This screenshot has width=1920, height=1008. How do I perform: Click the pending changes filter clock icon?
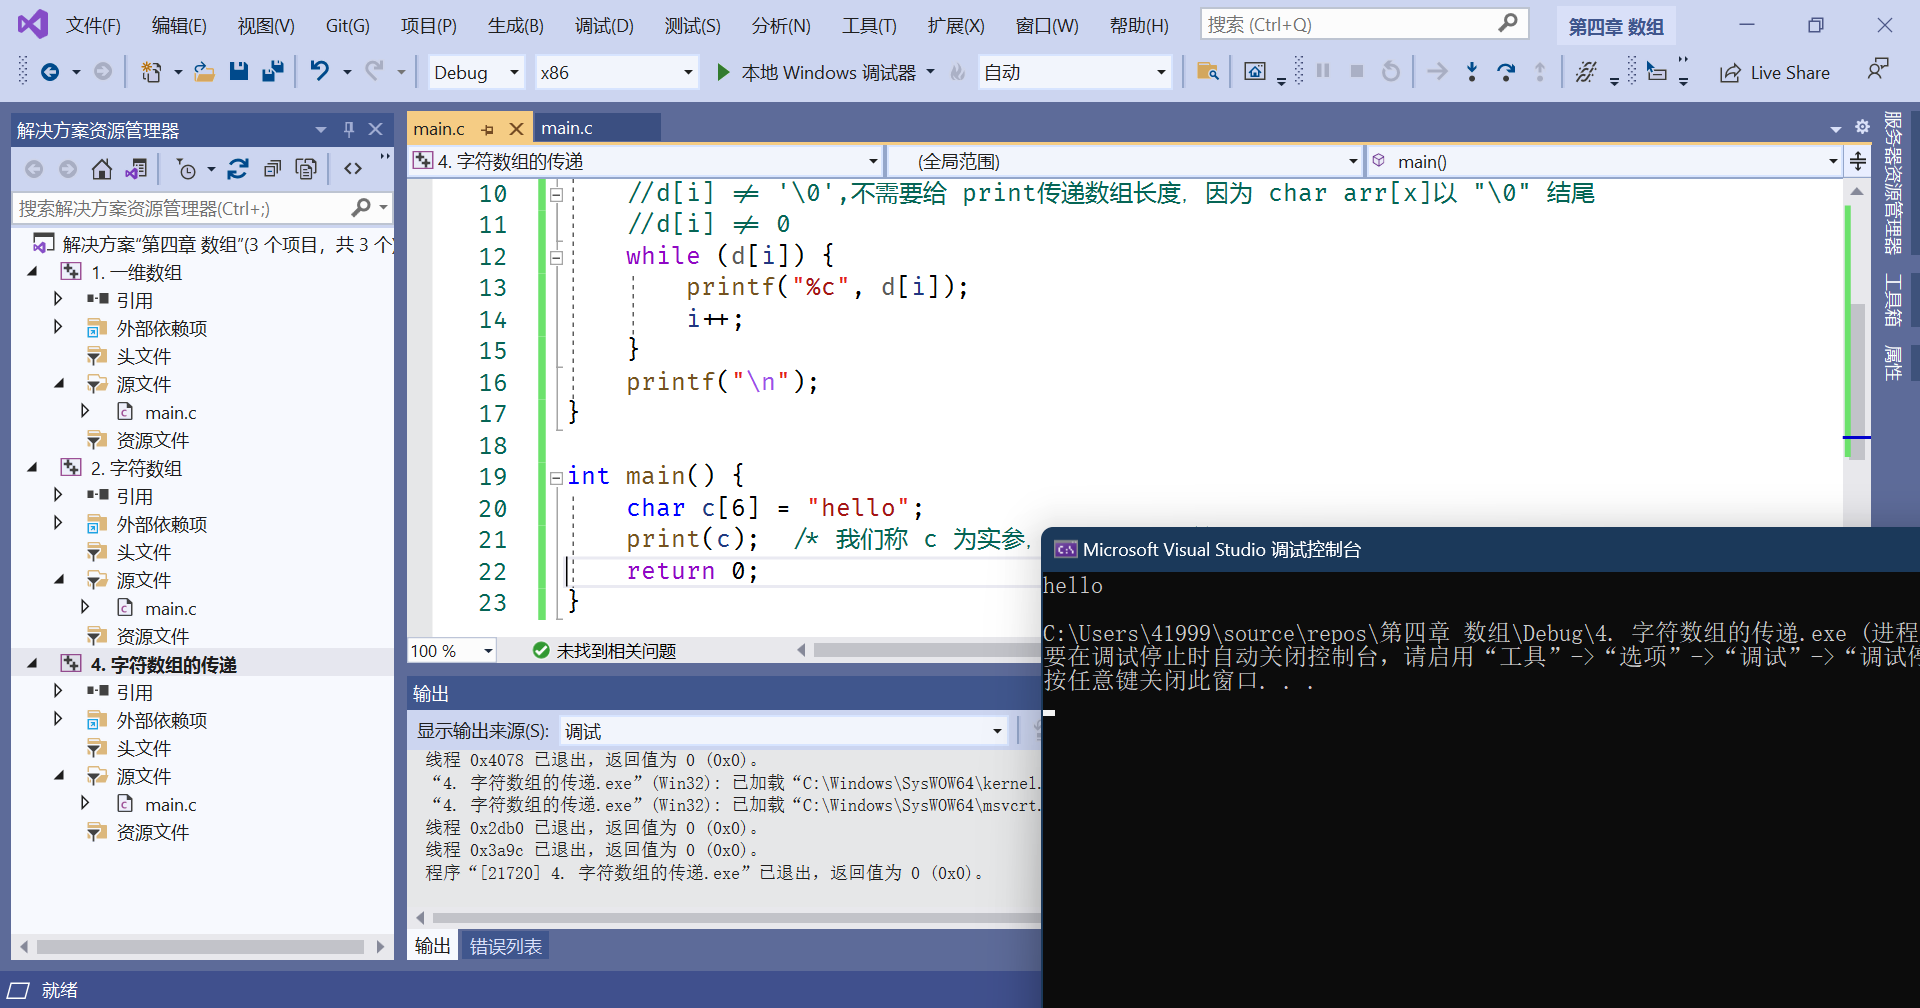pyautogui.click(x=186, y=169)
